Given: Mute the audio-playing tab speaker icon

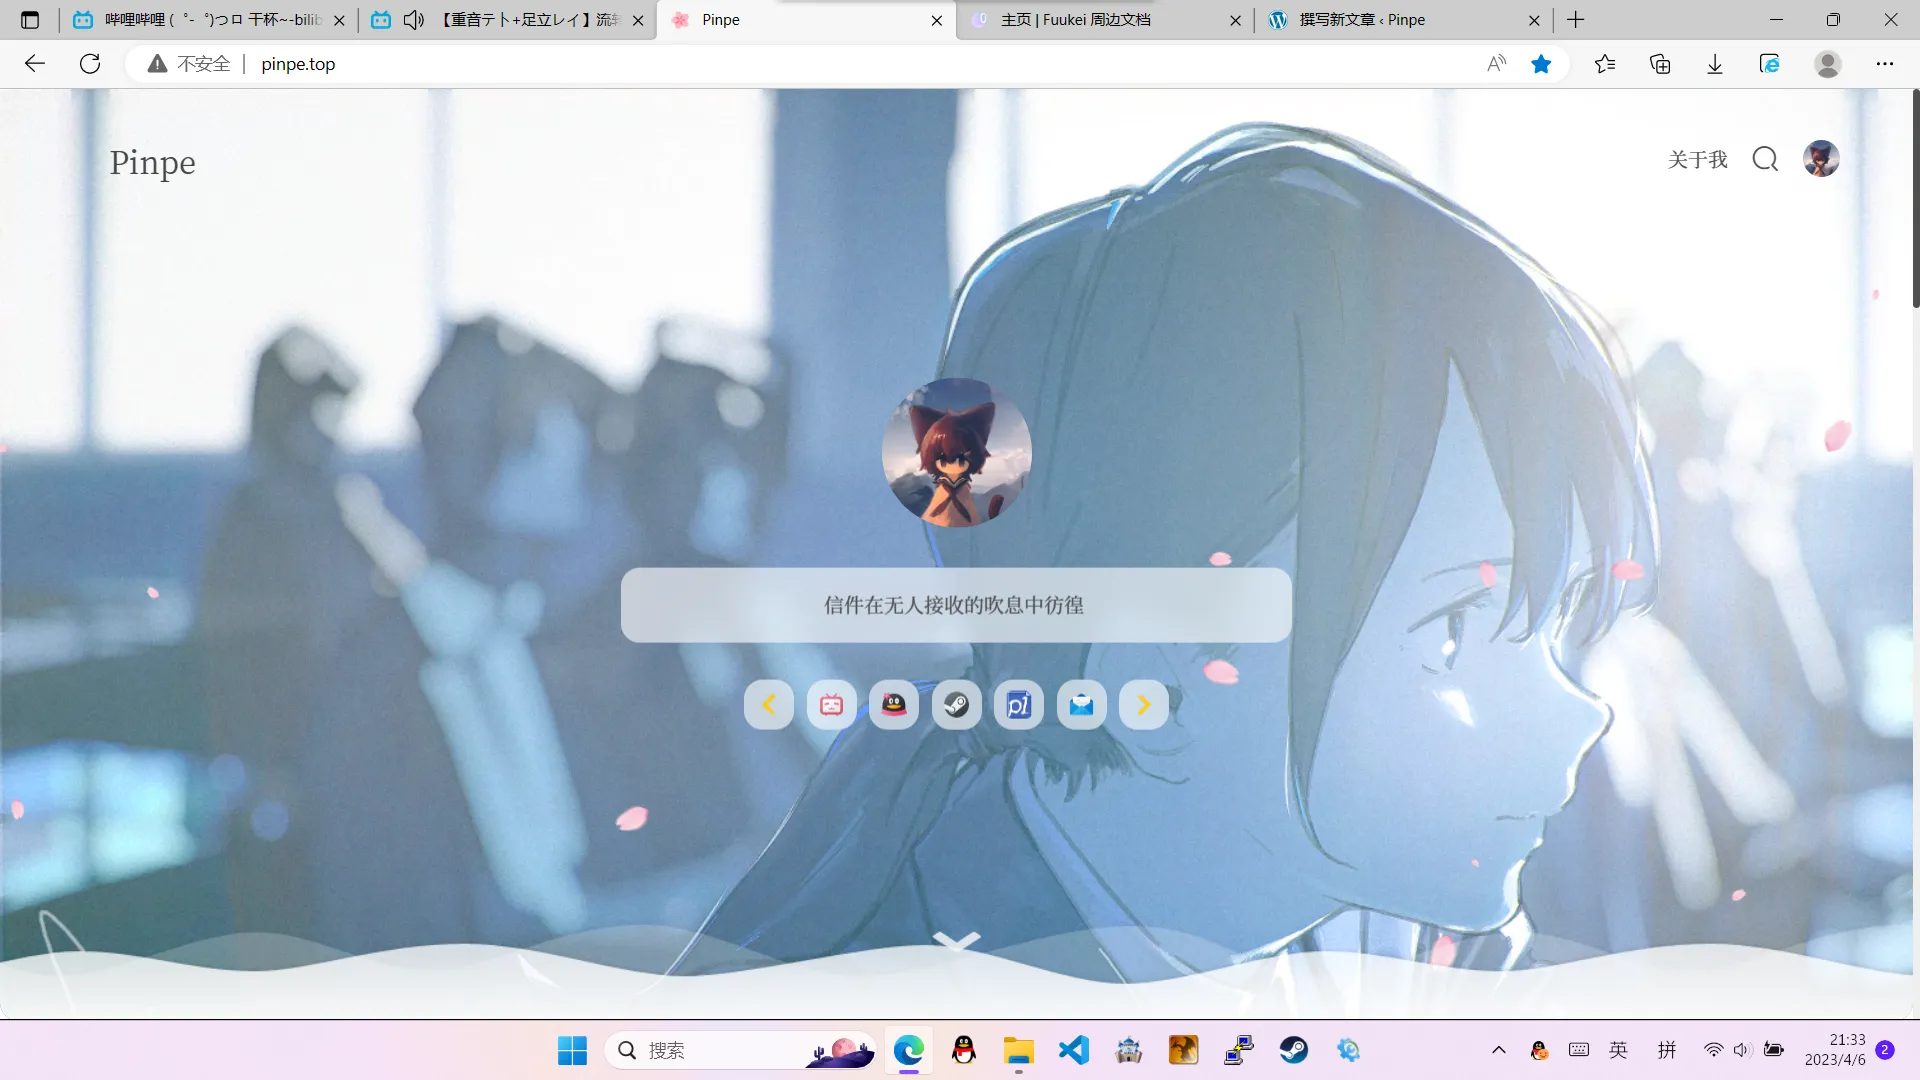Looking at the screenshot, I should (x=414, y=20).
